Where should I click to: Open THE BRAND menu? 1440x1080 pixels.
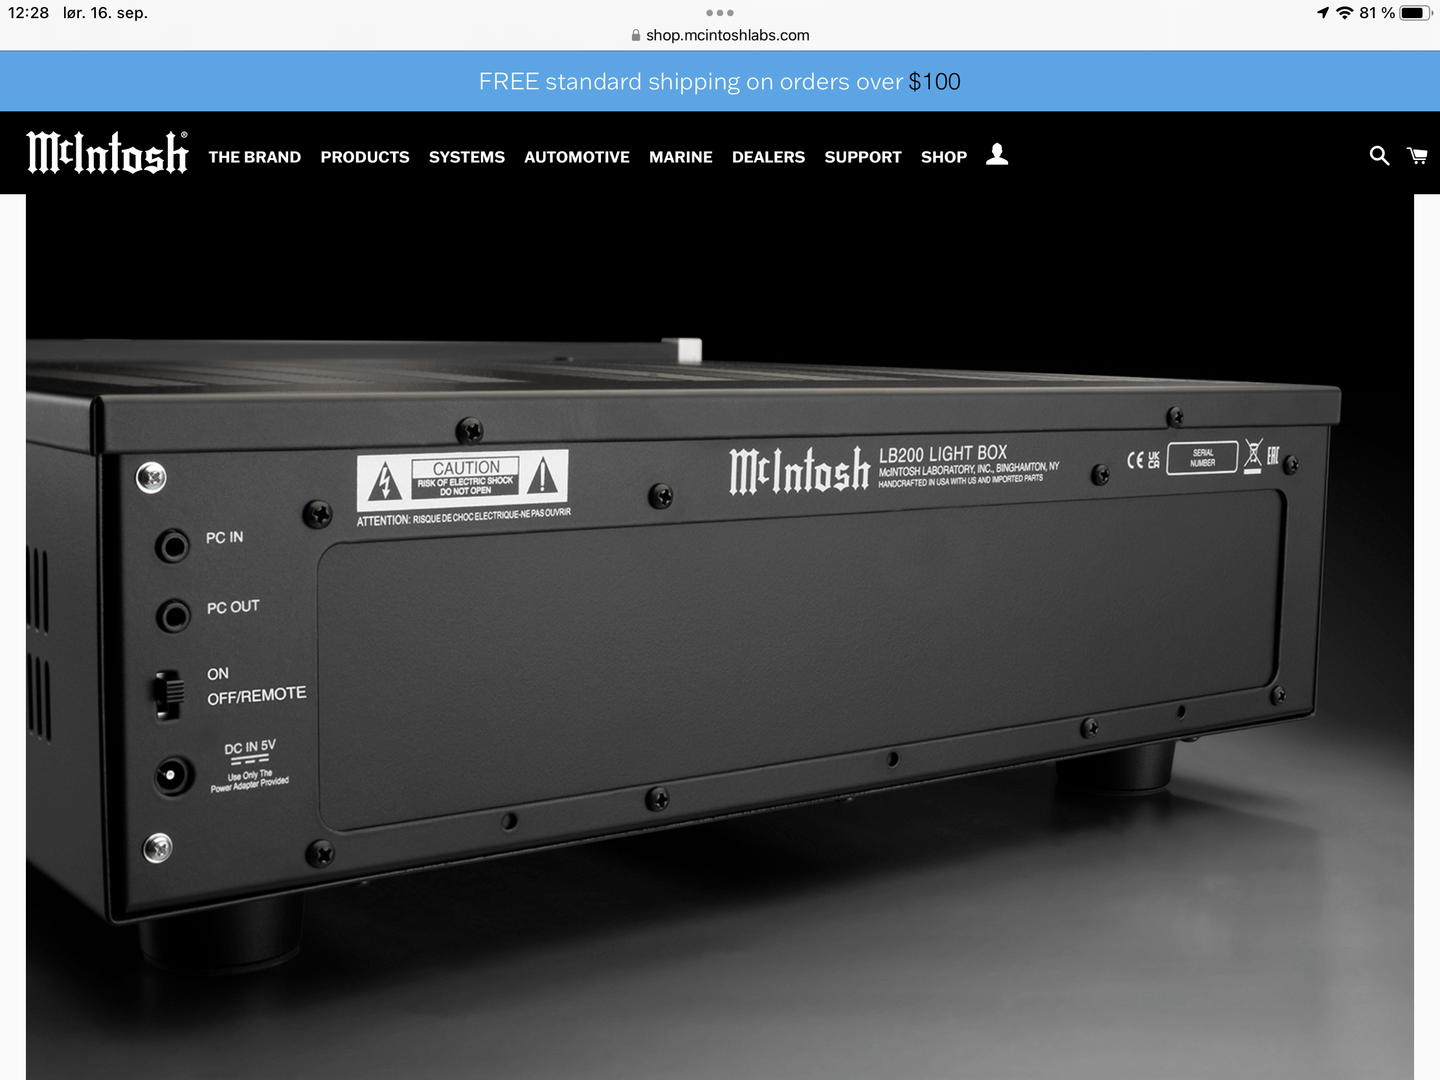255,157
